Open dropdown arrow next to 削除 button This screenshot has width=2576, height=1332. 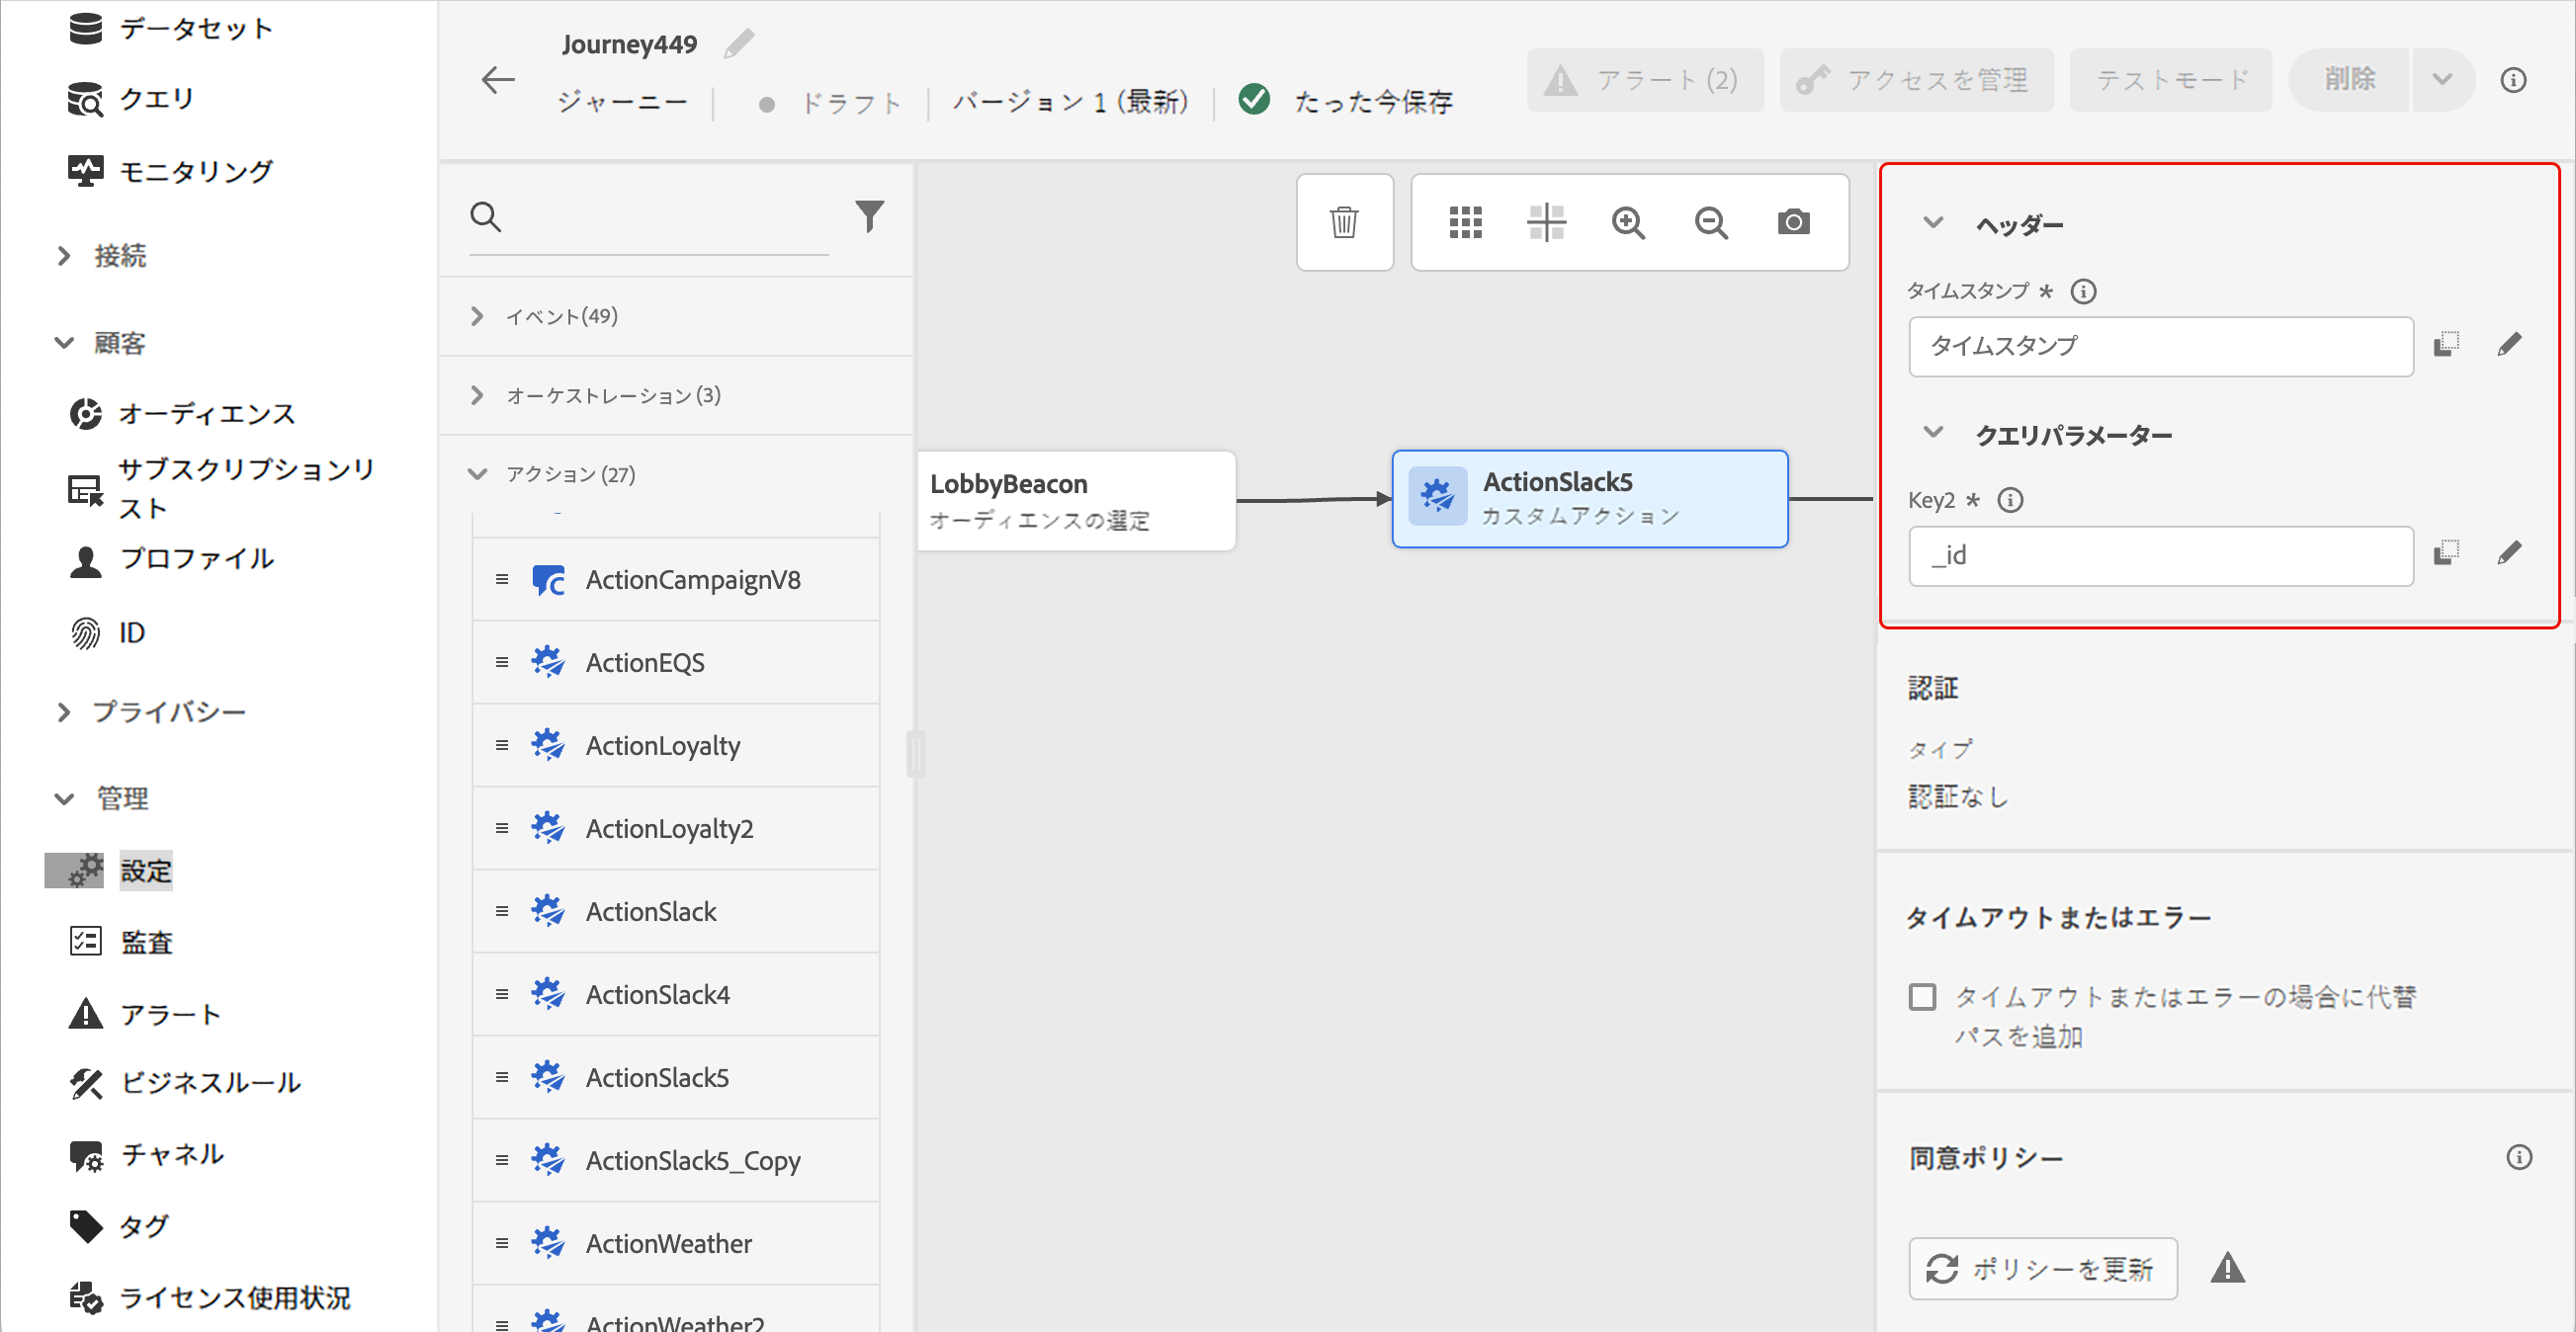(2441, 79)
